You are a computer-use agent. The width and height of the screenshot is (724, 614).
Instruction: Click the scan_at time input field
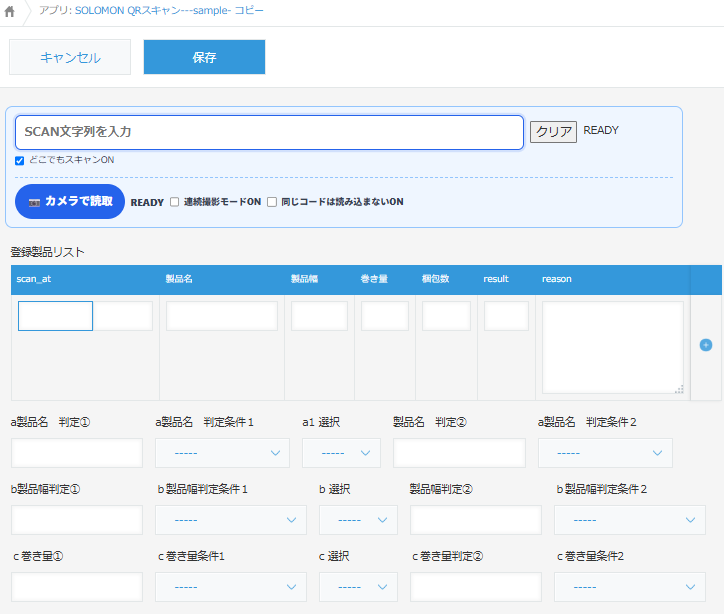coord(123,316)
